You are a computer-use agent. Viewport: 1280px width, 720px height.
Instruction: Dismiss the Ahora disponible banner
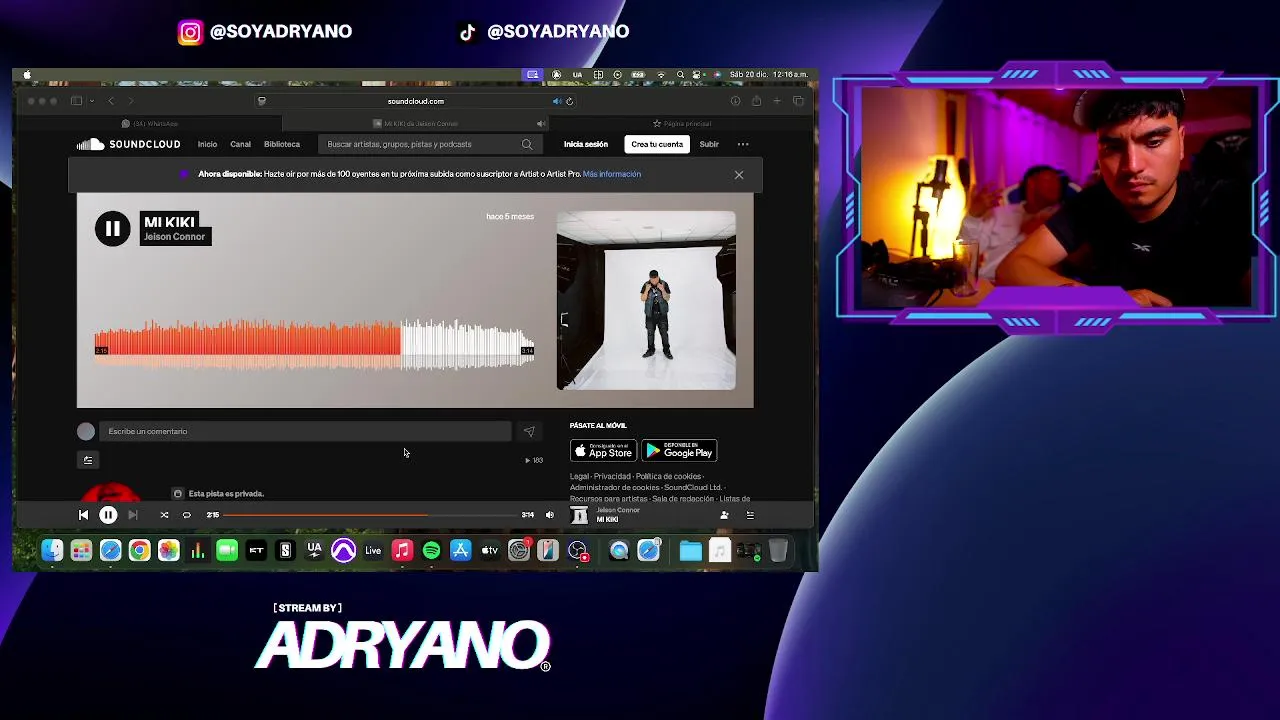(x=739, y=175)
